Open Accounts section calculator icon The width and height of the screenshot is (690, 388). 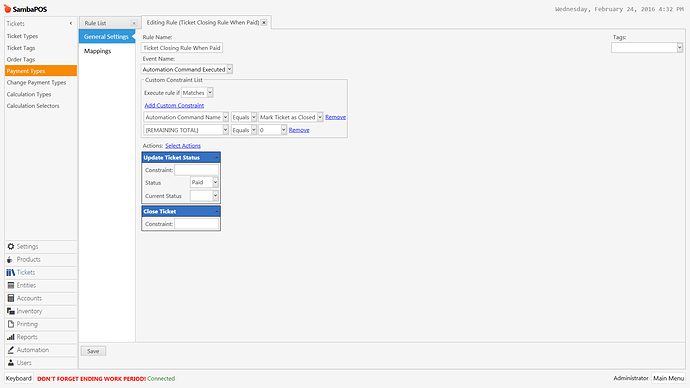(x=11, y=298)
